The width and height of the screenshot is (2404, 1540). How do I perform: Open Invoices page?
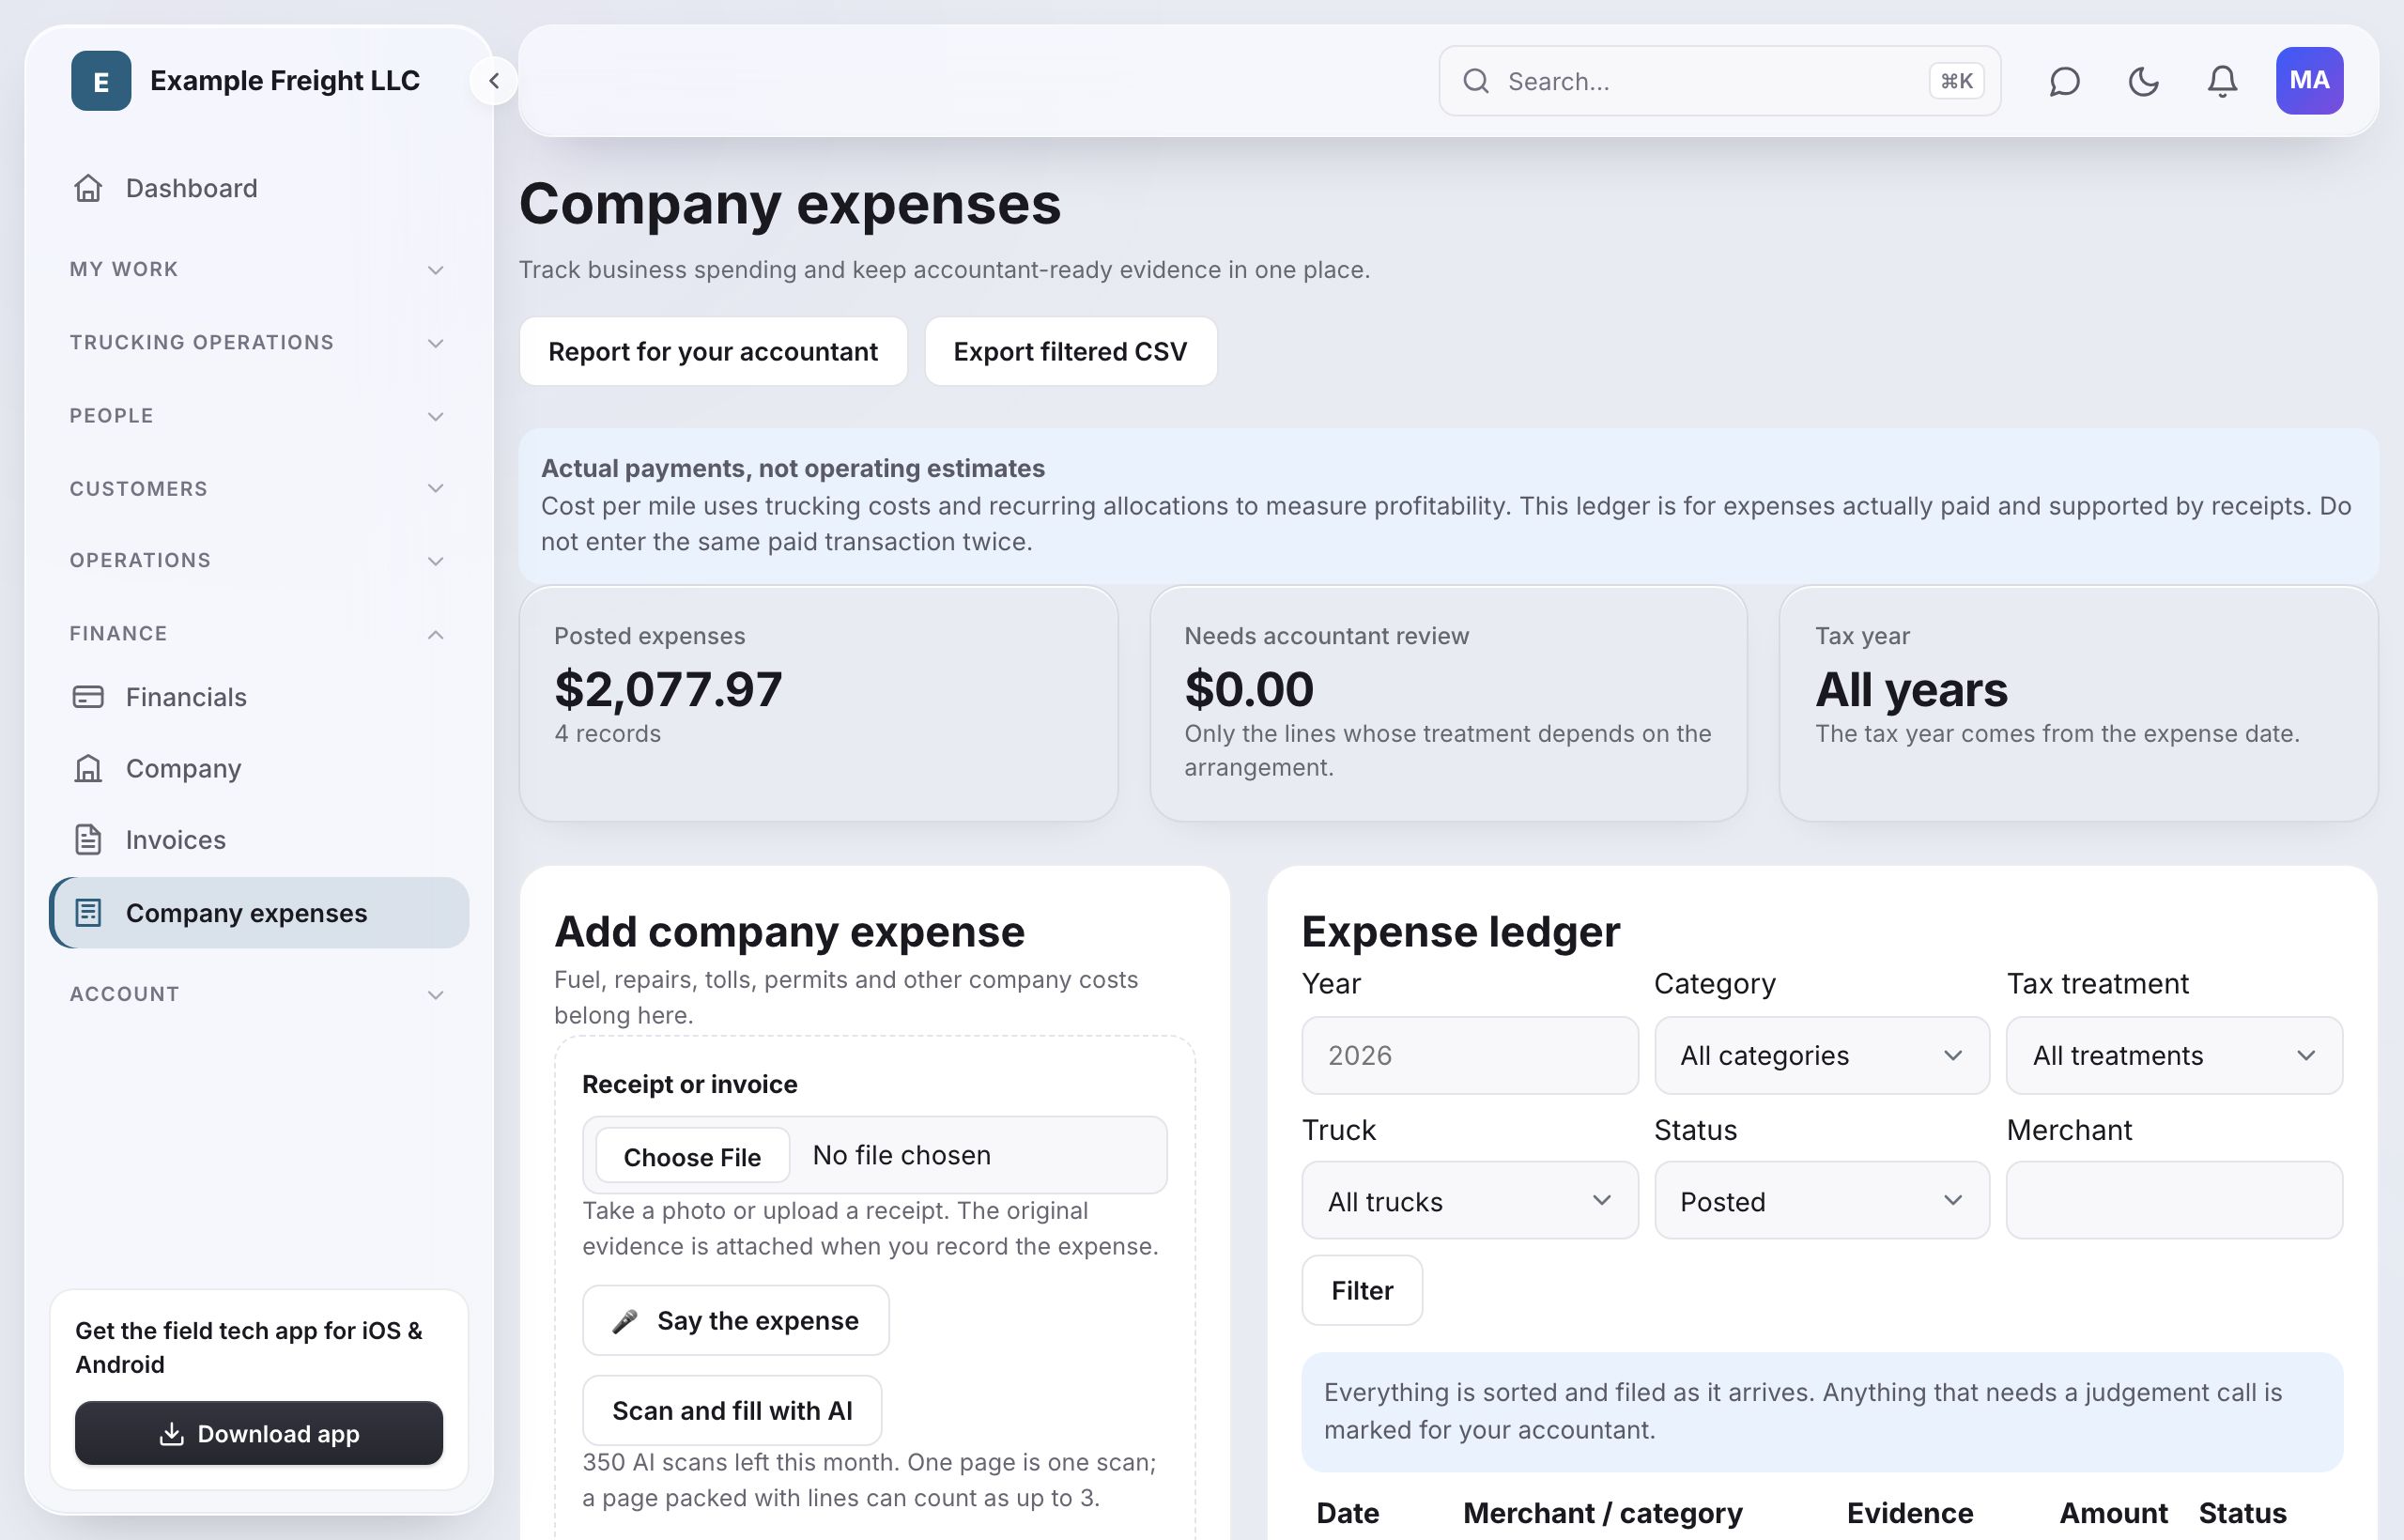[x=258, y=840]
